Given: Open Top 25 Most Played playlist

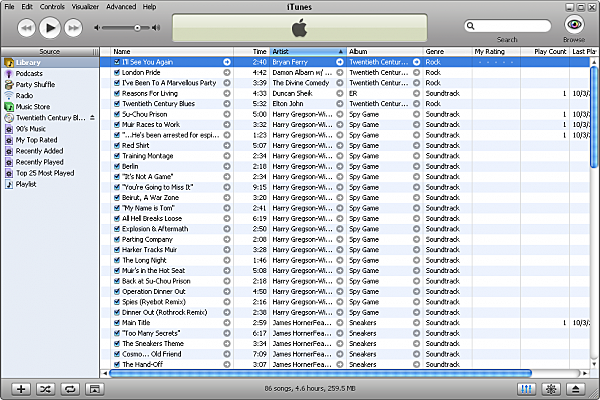Looking at the screenshot, I should click(x=50, y=173).
